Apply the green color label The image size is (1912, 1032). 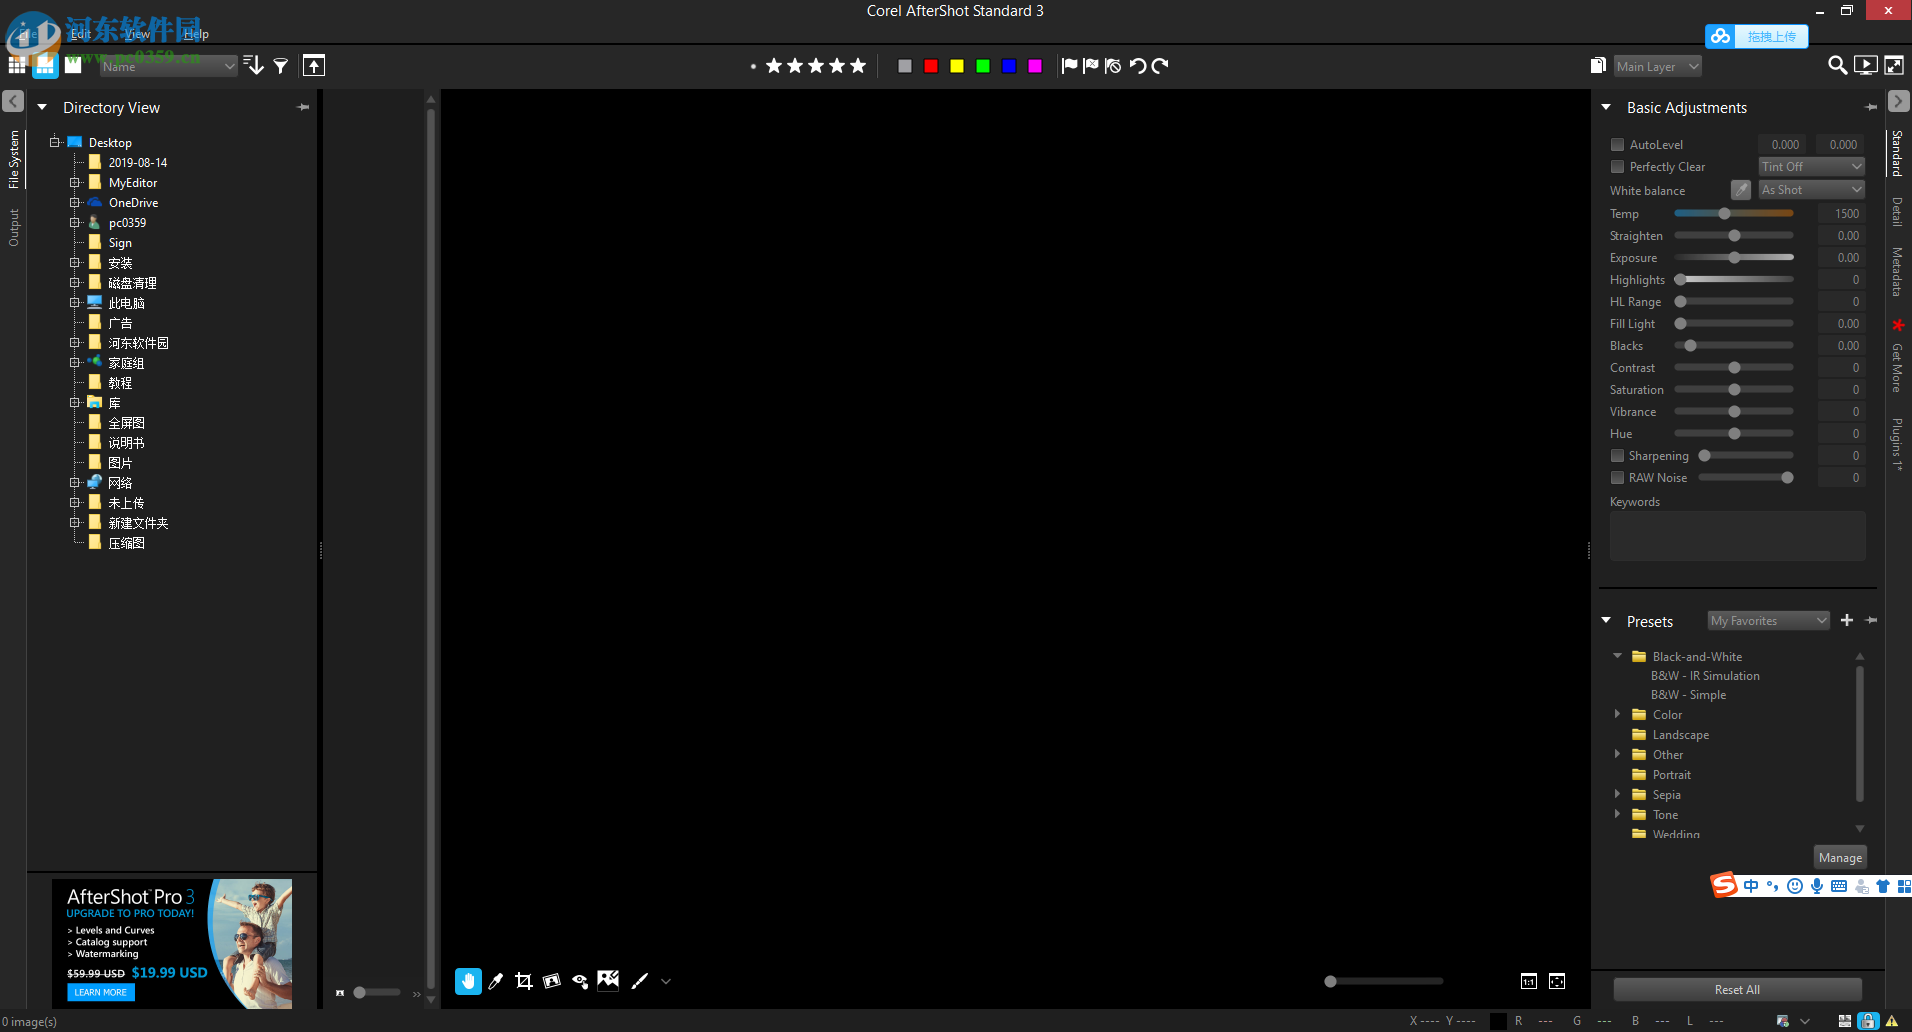[x=983, y=66]
